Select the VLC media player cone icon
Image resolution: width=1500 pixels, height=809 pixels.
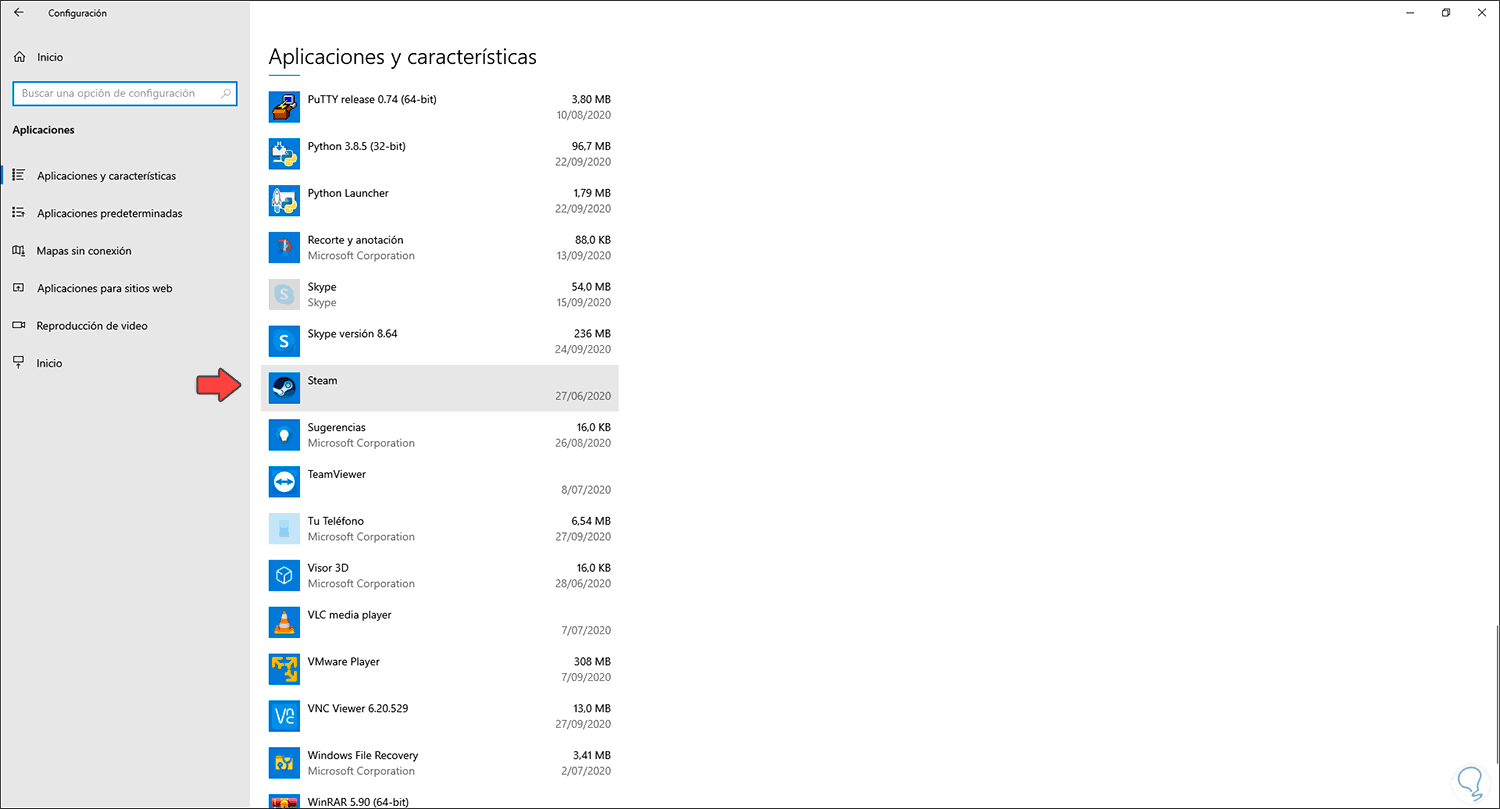284,622
